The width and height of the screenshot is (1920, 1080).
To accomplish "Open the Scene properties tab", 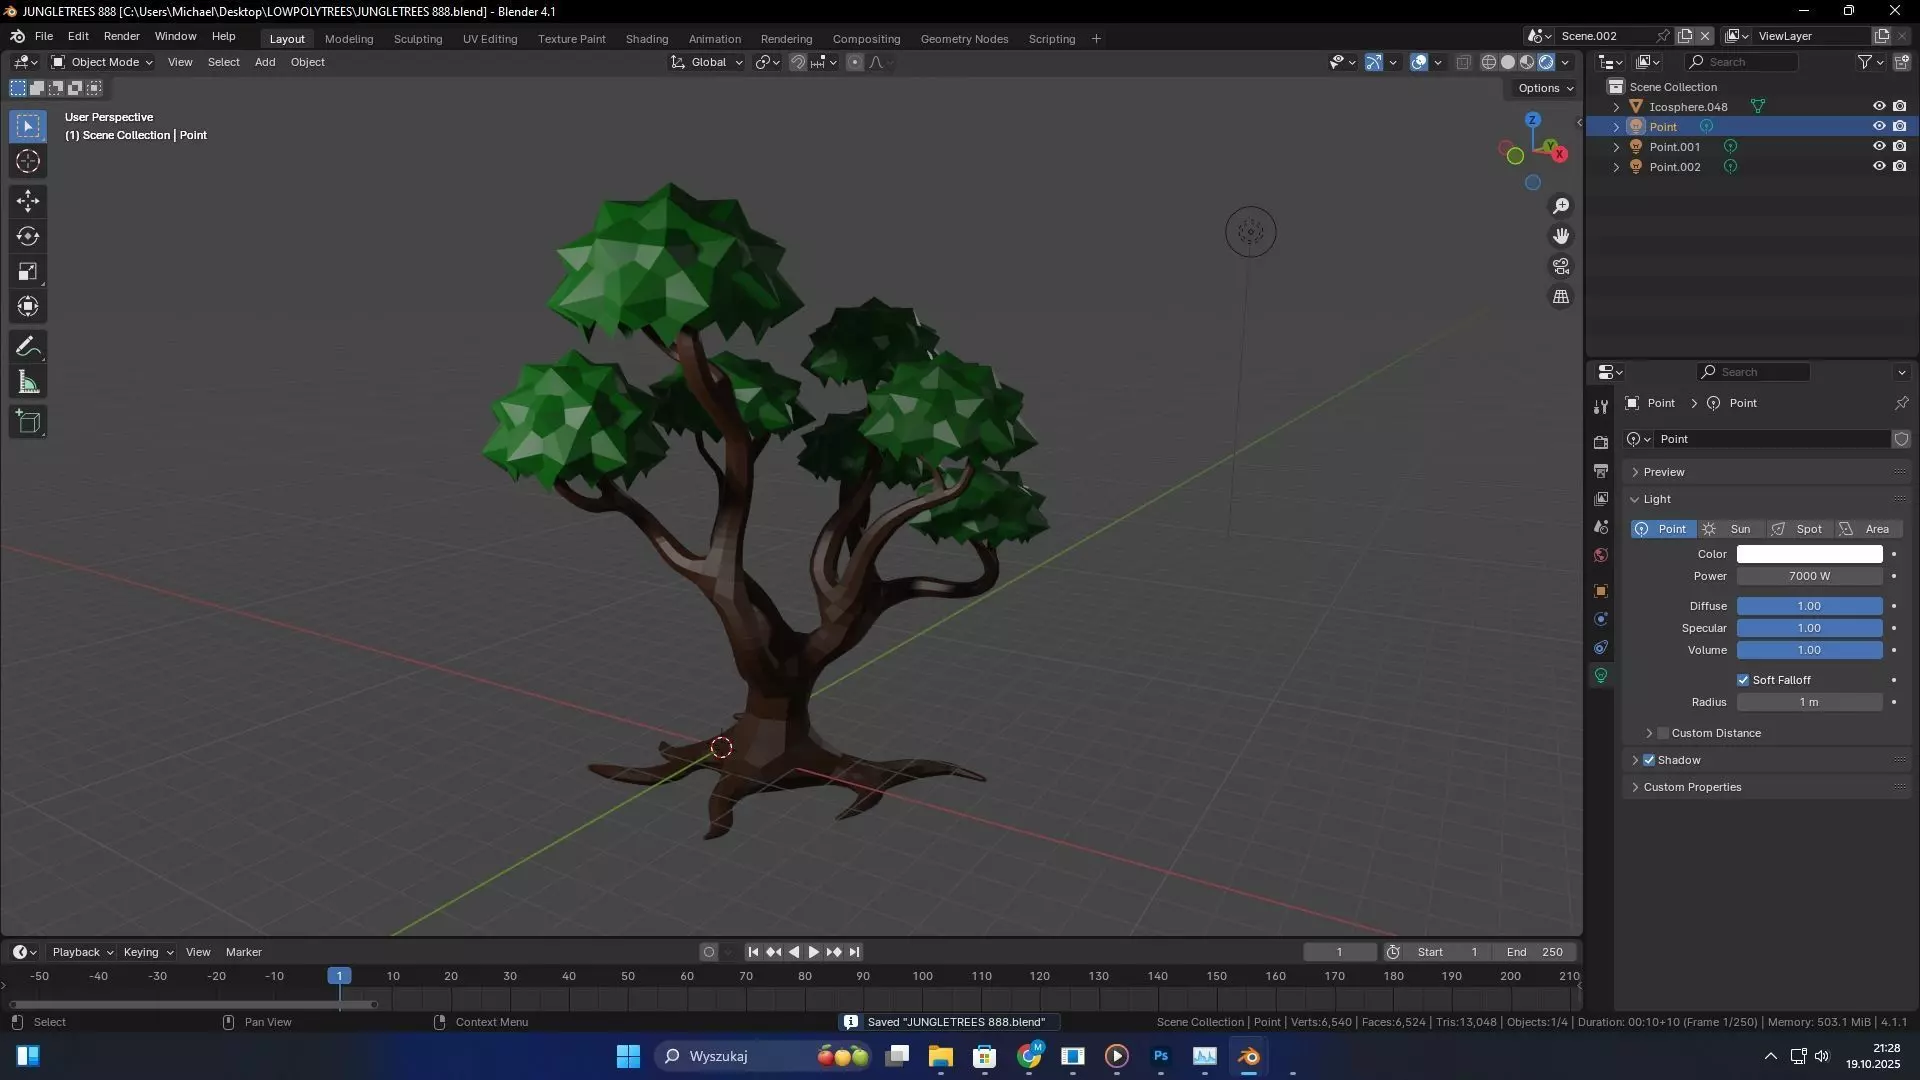I will pyautogui.click(x=1601, y=527).
